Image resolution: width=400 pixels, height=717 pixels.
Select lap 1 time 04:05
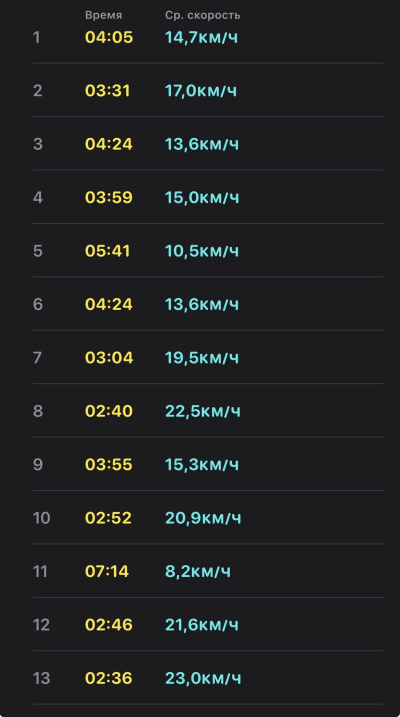coord(109,37)
